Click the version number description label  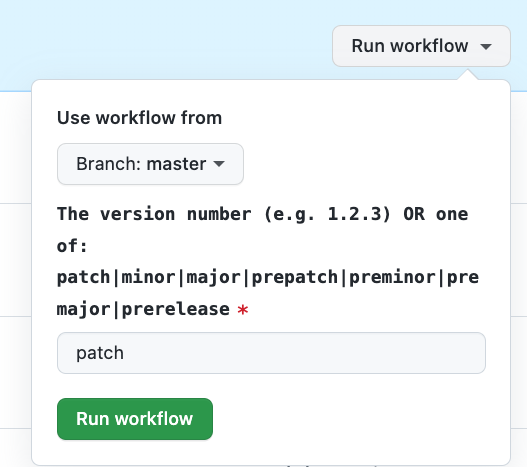coord(268,262)
